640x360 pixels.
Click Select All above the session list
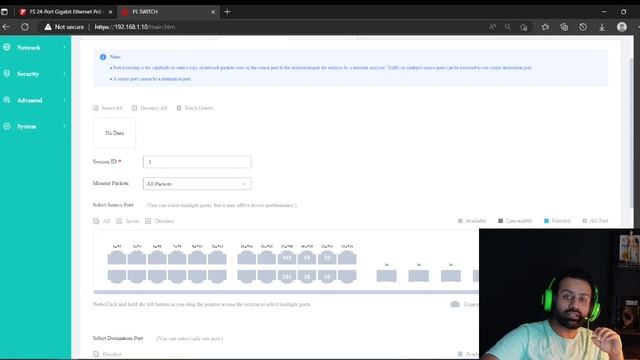(x=108, y=108)
